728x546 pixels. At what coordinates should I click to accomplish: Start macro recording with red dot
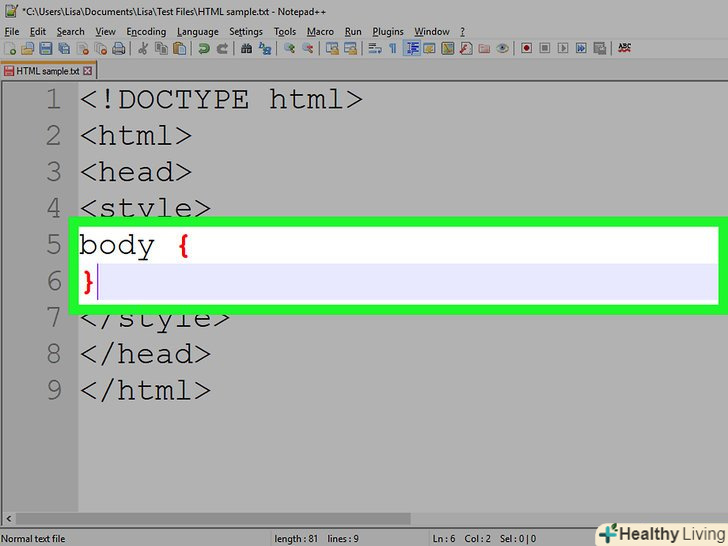point(526,48)
